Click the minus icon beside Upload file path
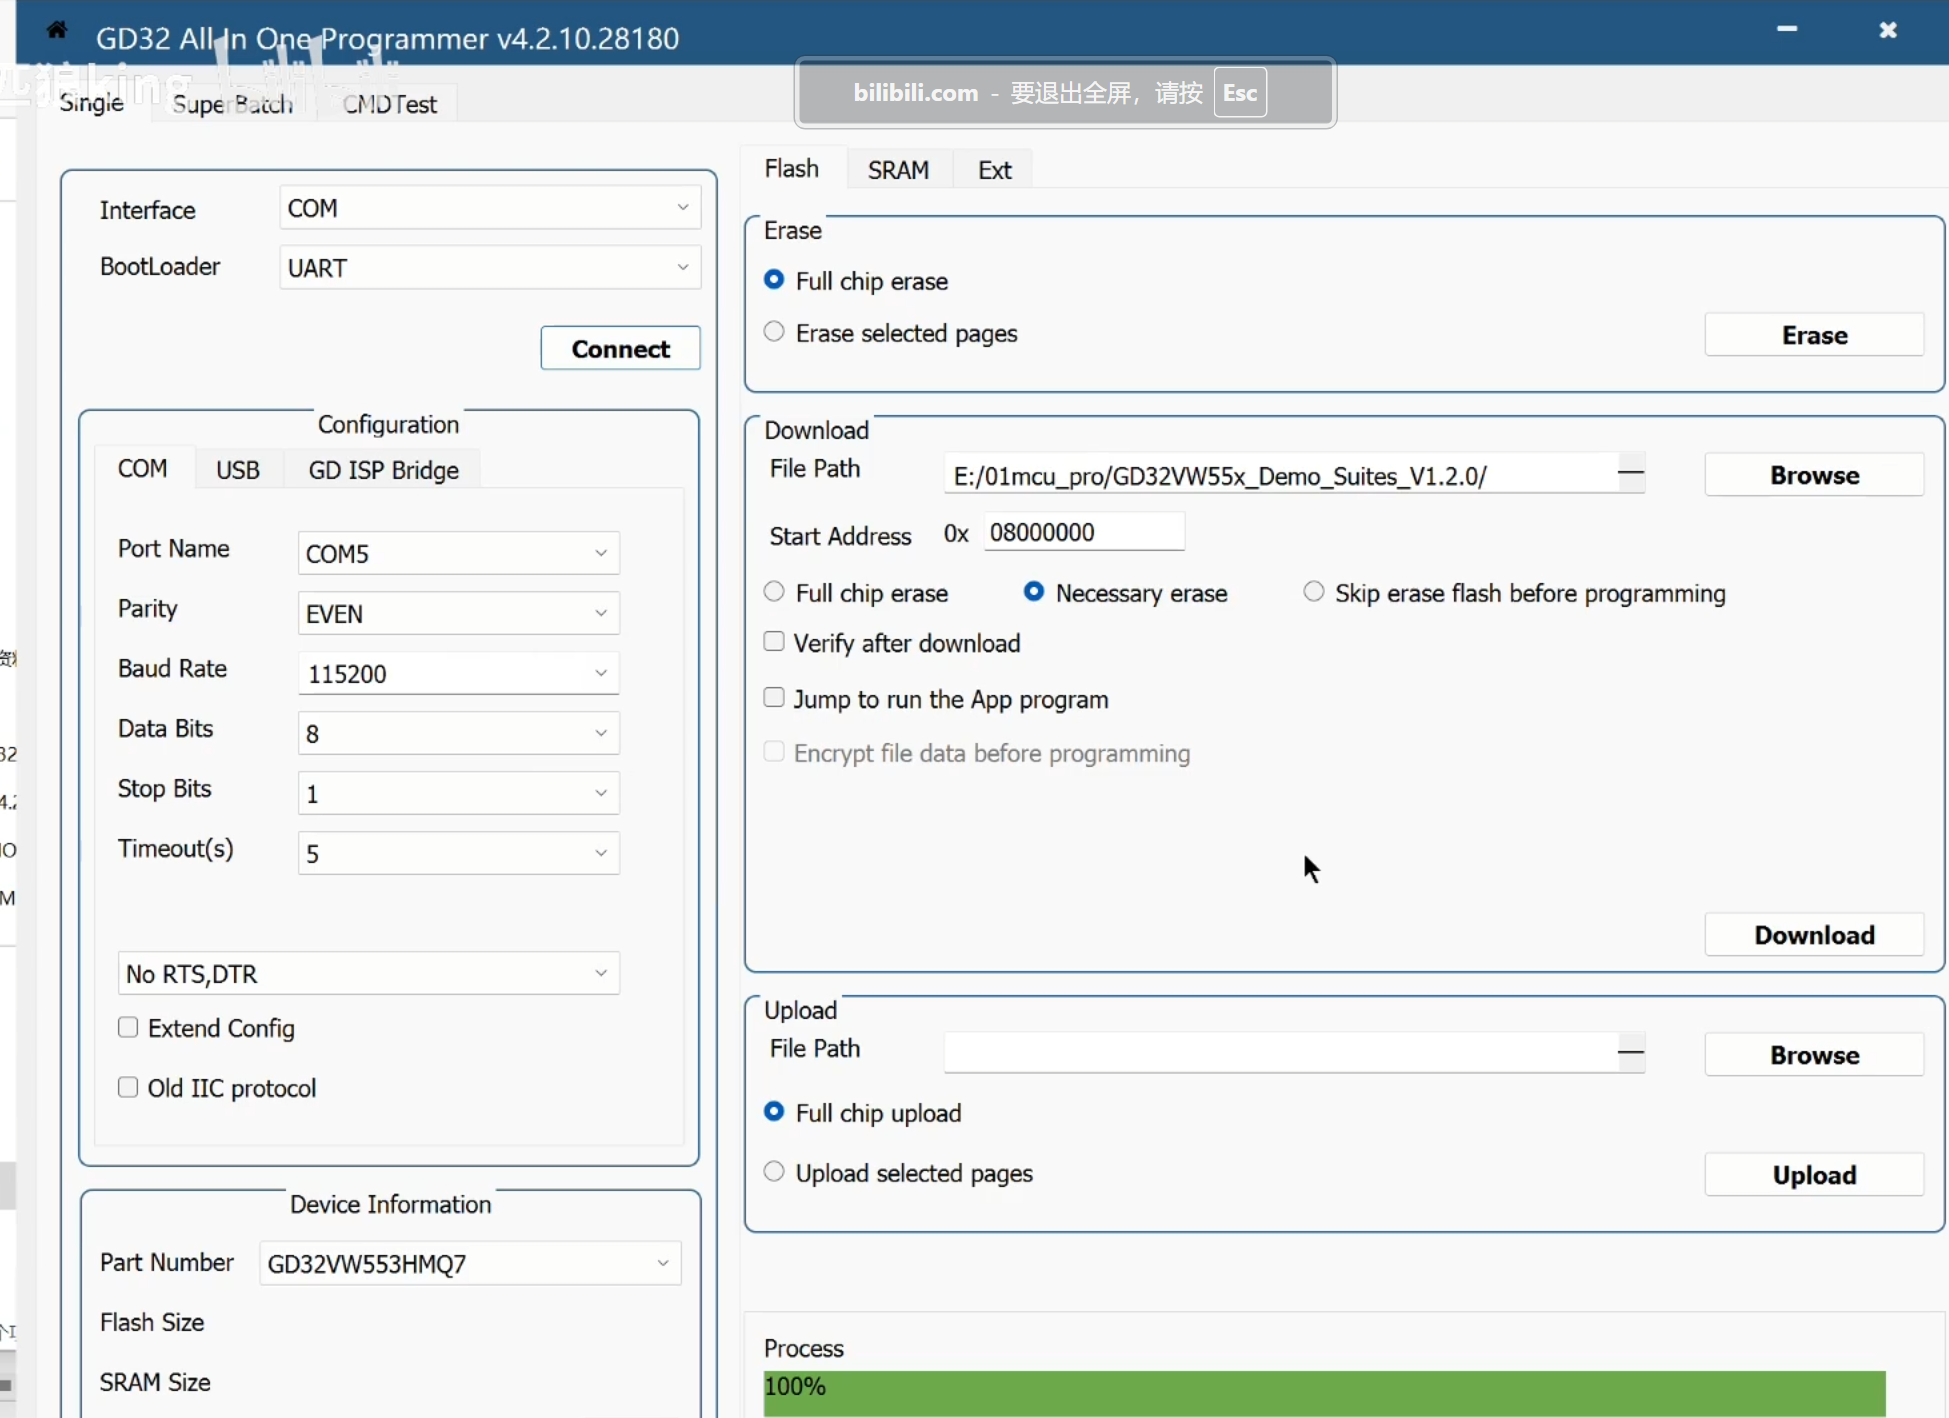Screen dimensions: 1949x1418 click(1630, 1052)
